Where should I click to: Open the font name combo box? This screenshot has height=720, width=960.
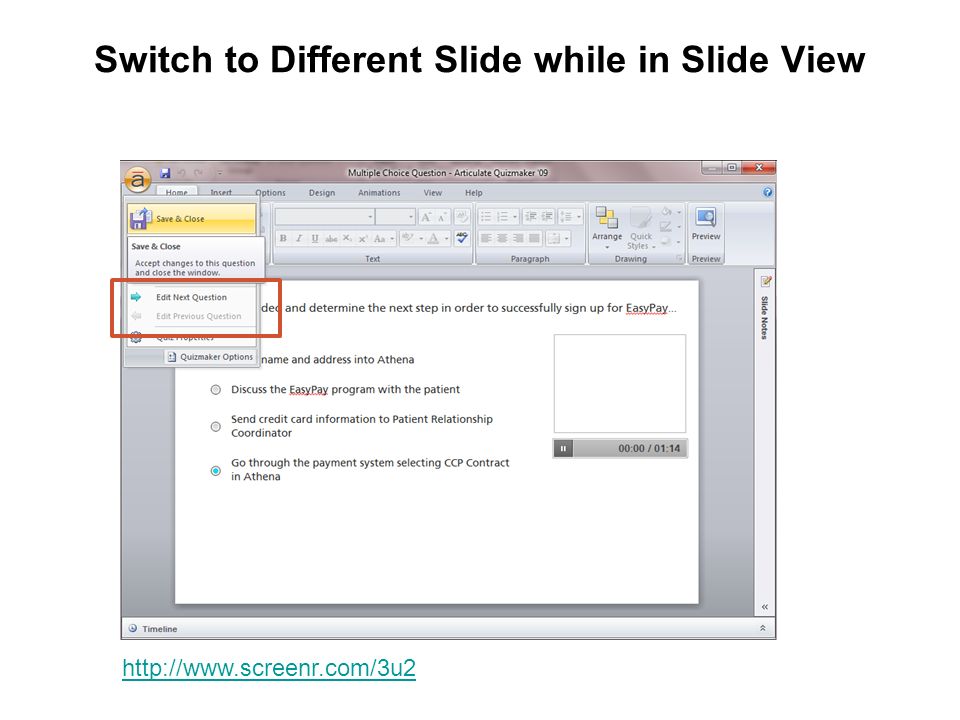(x=324, y=217)
